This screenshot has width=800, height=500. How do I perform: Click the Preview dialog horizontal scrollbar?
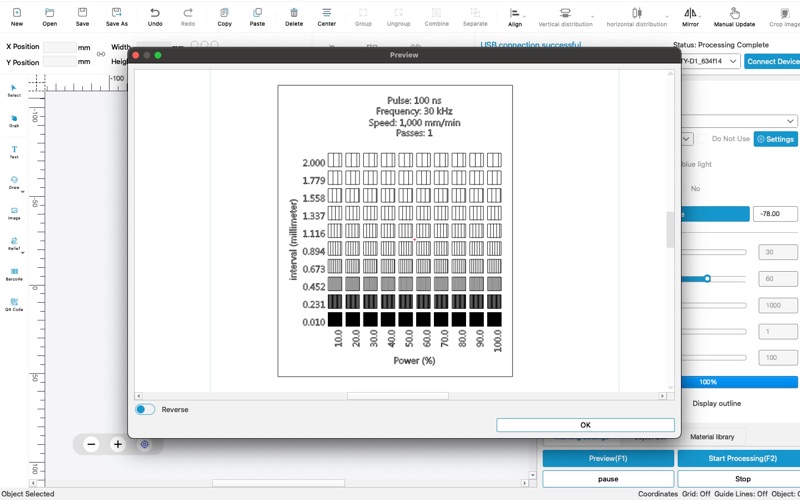coord(398,396)
